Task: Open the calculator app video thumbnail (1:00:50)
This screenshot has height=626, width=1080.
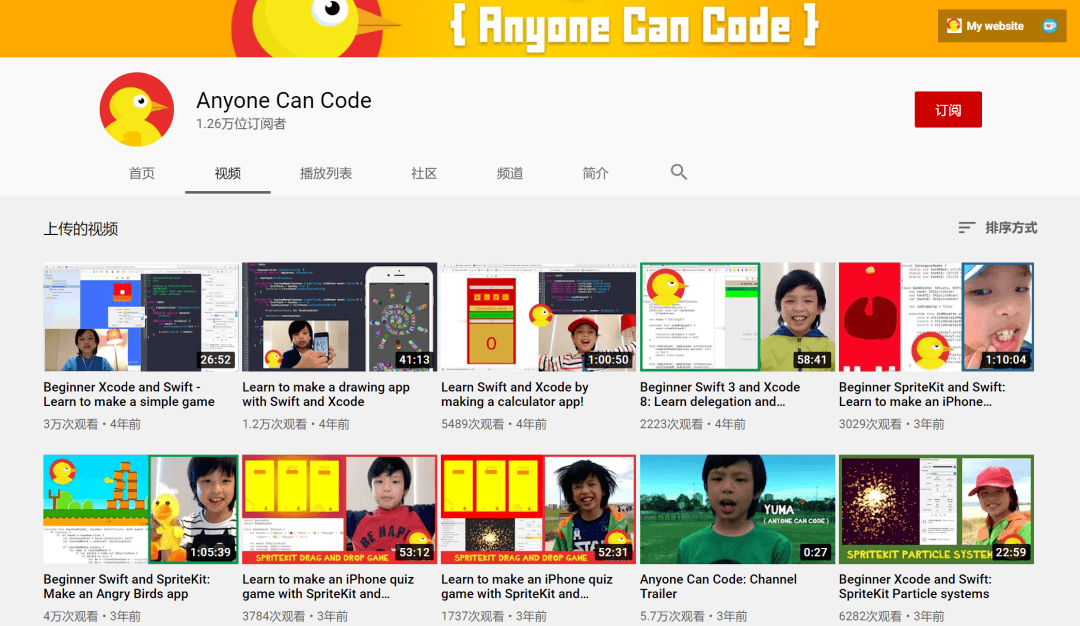Action: click(539, 317)
